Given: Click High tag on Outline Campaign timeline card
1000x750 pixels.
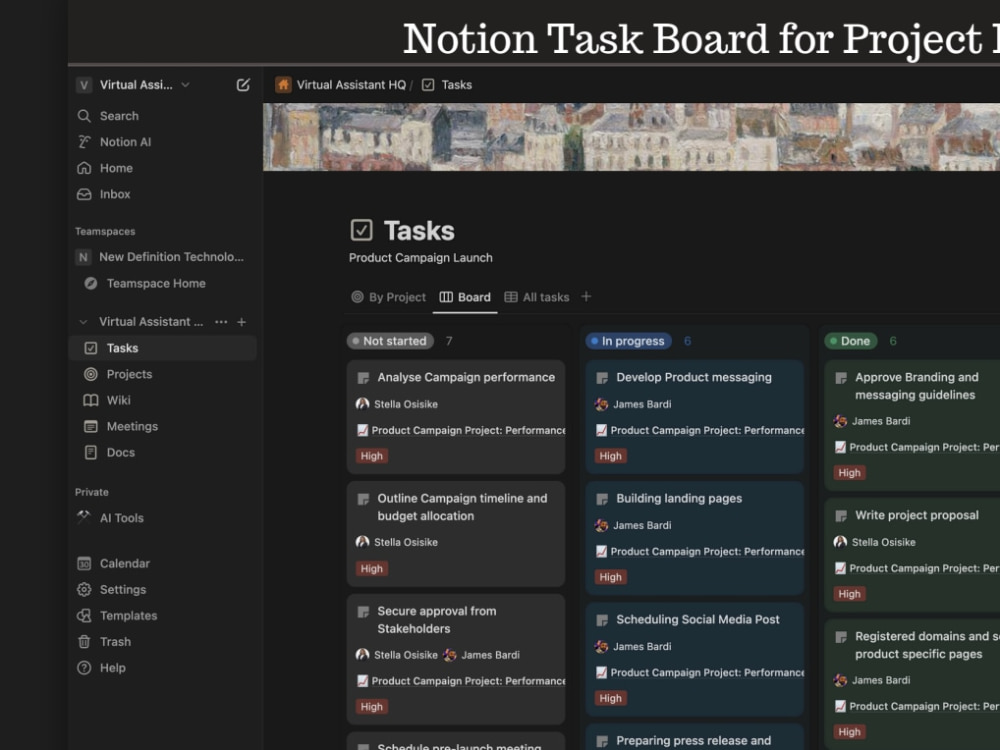Looking at the screenshot, I should tap(372, 569).
